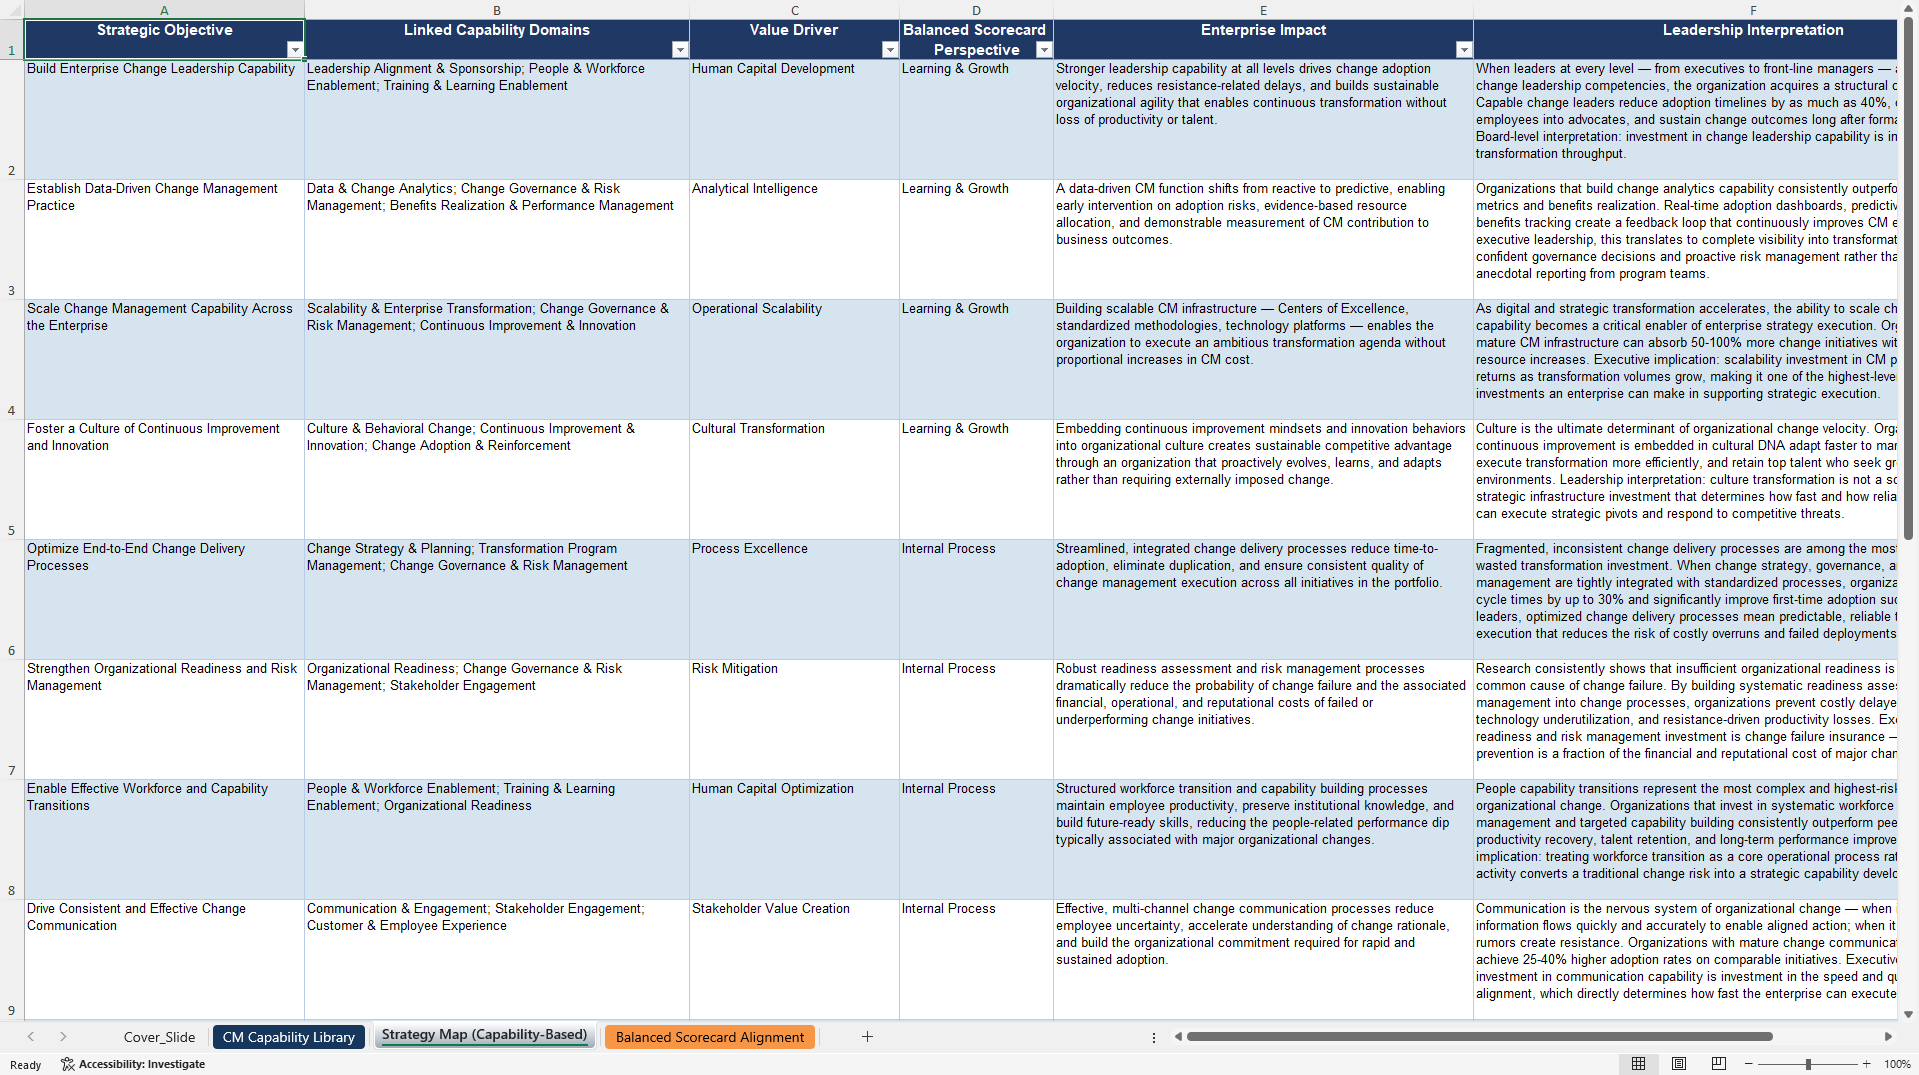Select cell 'Foster a Culture of Continuous Improvement'
Viewport: 1919px width, 1075px height.
[x=164, y=480]
